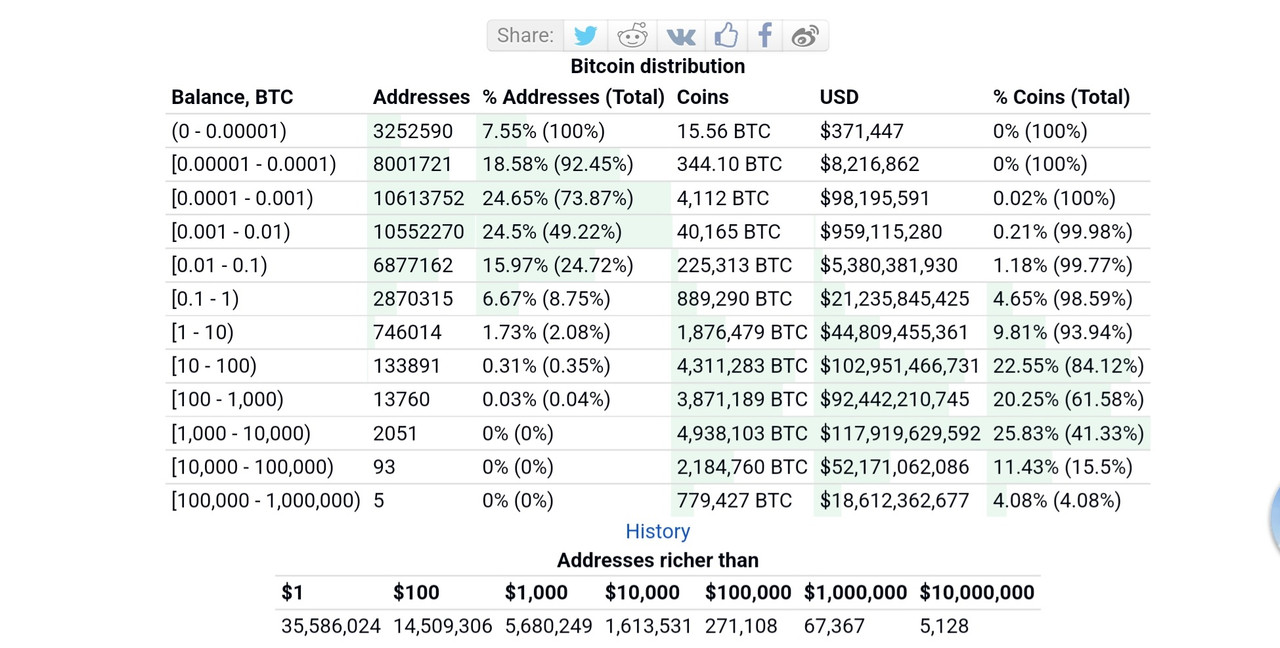Click the coins value "889,290 BTC"

click(x=734, y=299)
